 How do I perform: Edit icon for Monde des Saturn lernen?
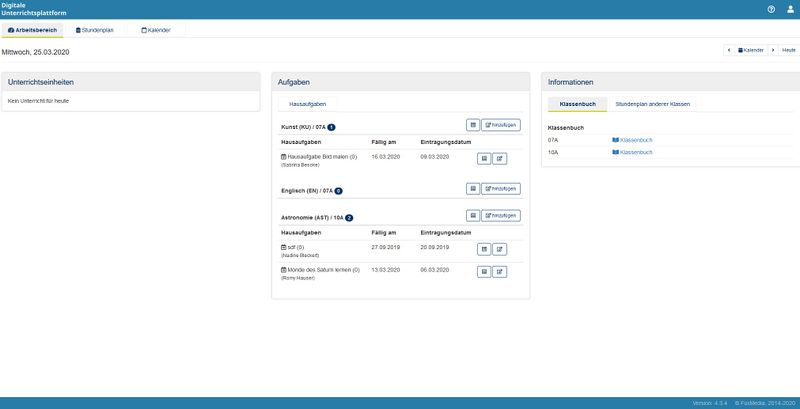(x=500, y=272)
